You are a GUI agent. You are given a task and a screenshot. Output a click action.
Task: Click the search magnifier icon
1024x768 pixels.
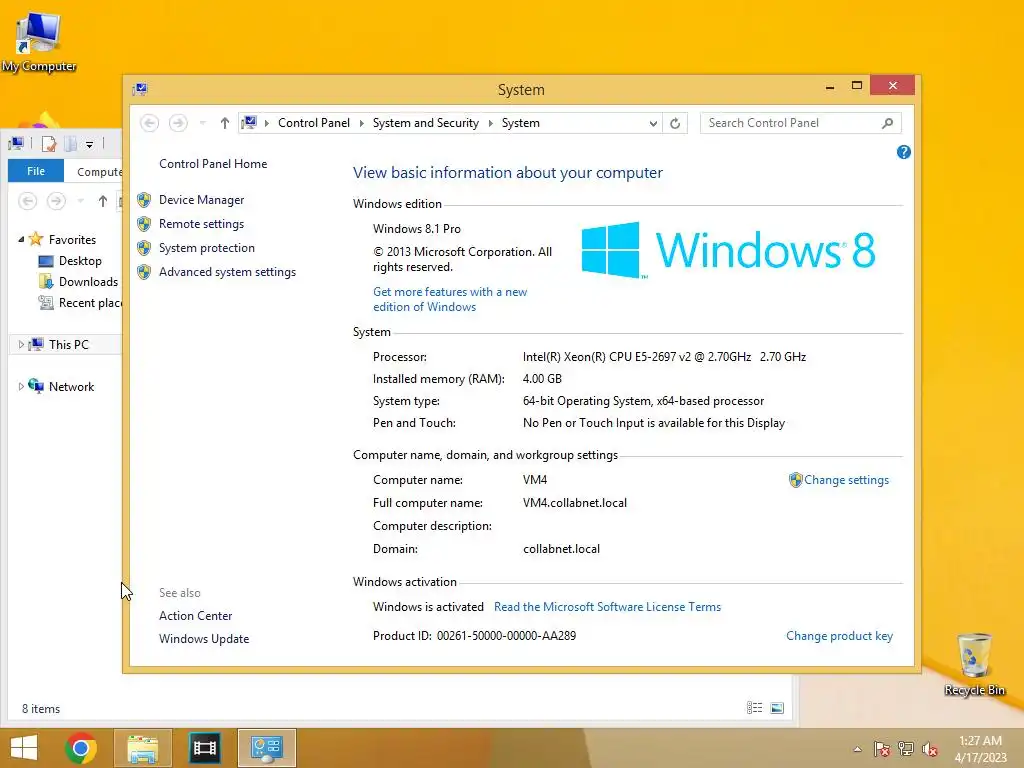(888, 123)
